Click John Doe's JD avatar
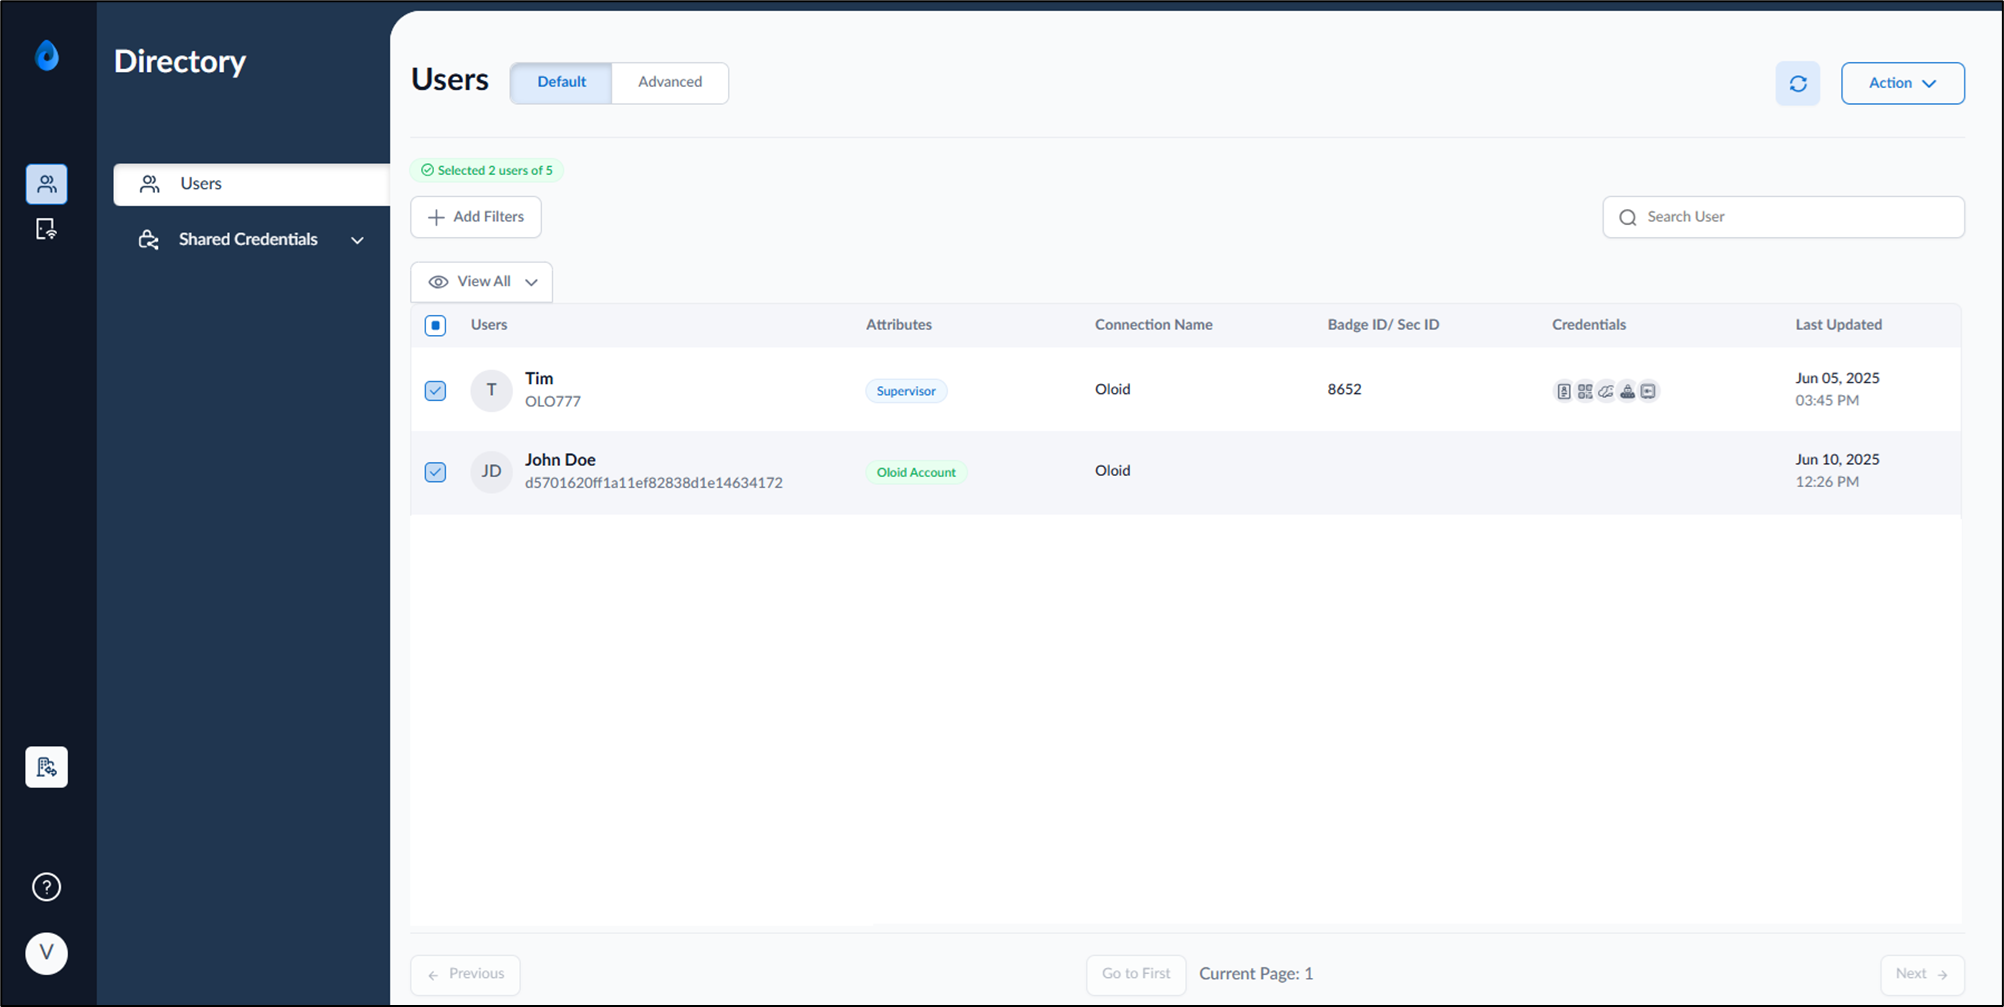Viewport: 2004px width, 1007px height. [x=491, y=471]
